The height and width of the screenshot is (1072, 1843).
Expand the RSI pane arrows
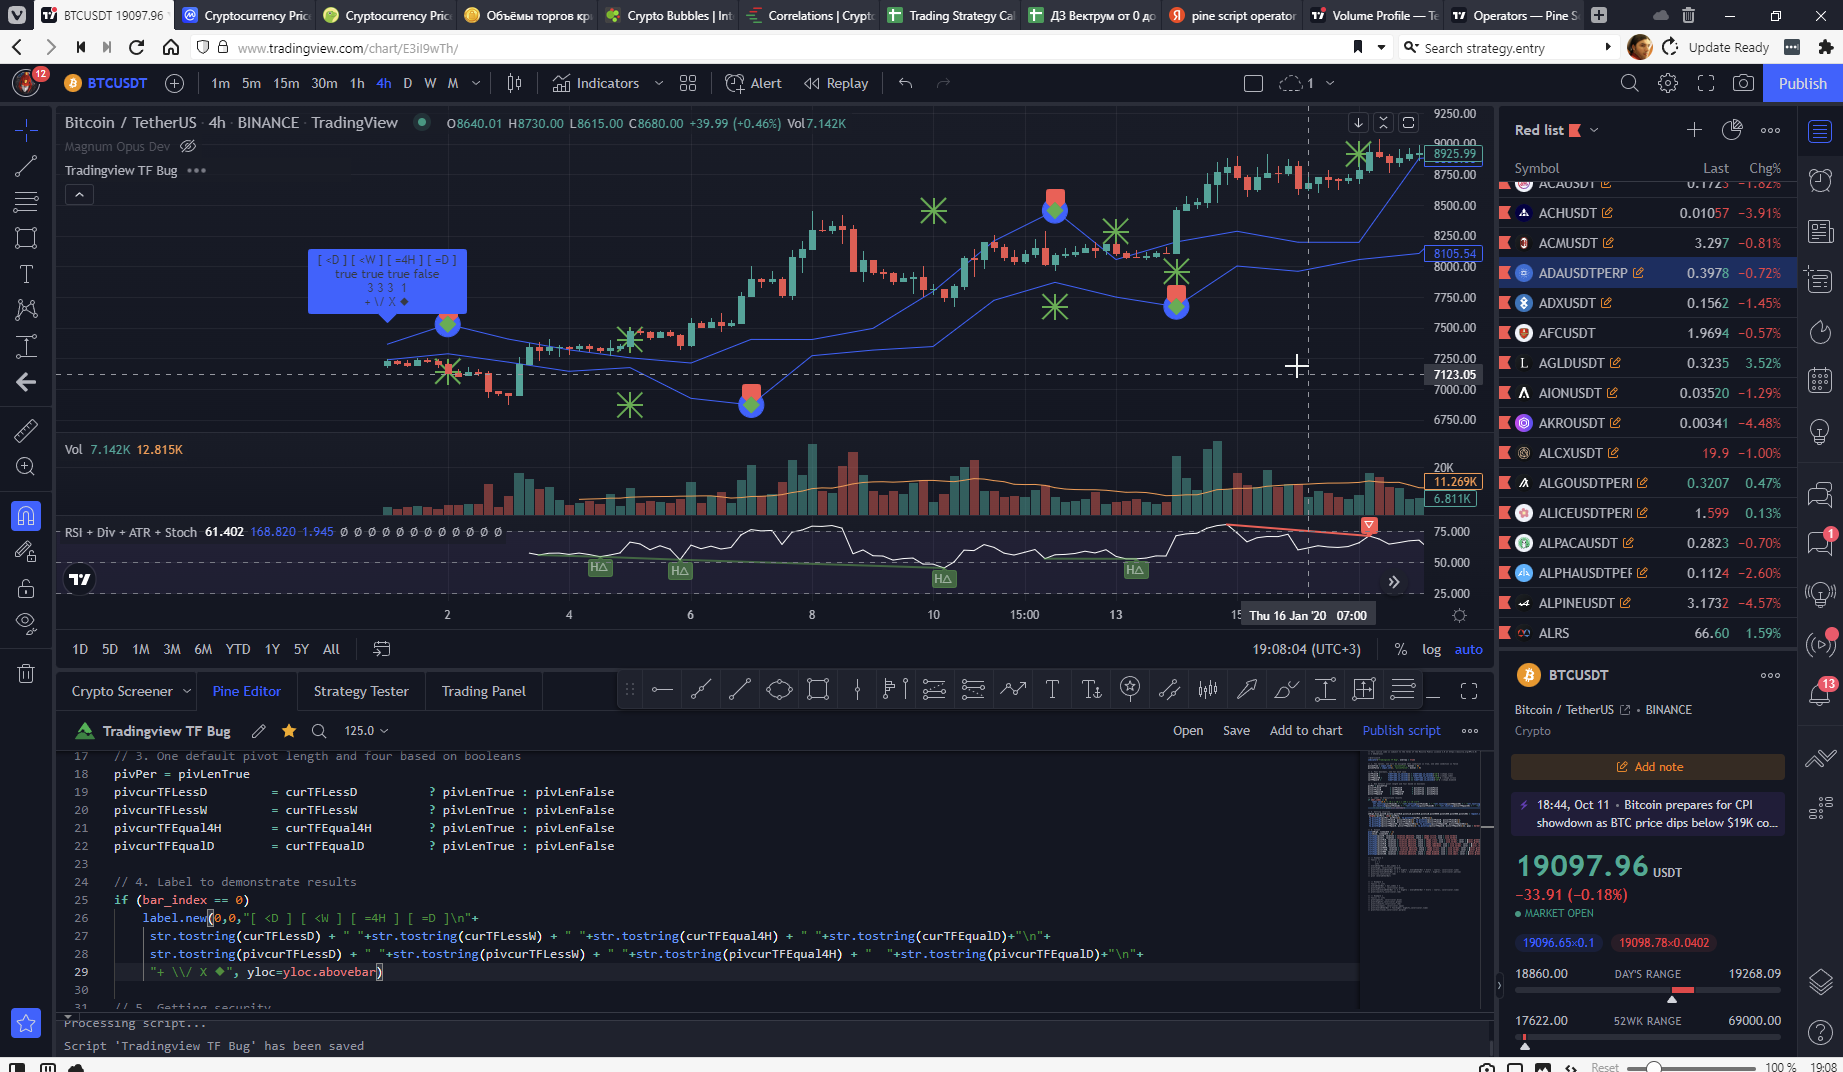(x=1393, y=582)
